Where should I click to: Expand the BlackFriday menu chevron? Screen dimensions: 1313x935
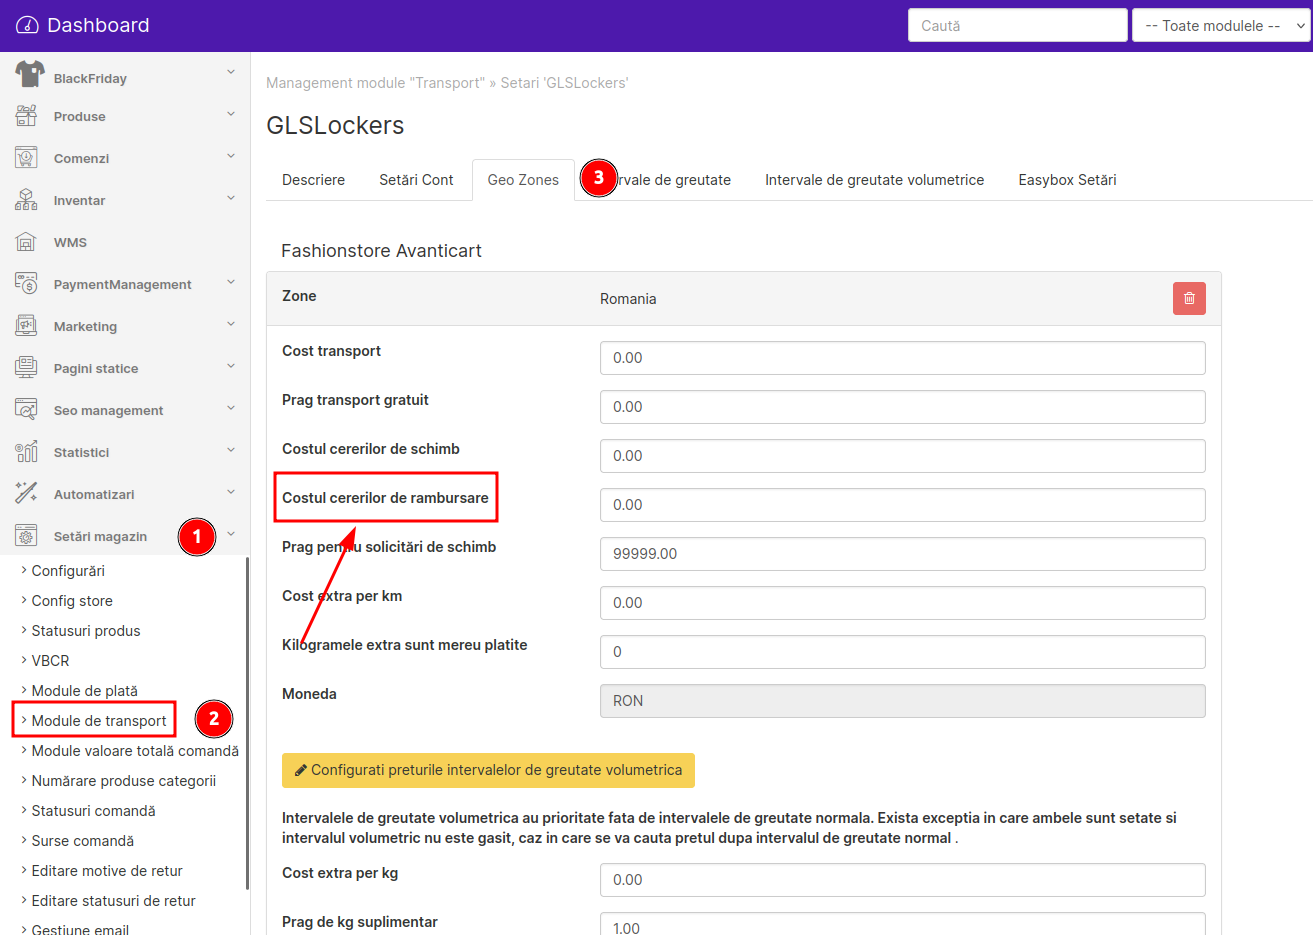pos(231,72)
